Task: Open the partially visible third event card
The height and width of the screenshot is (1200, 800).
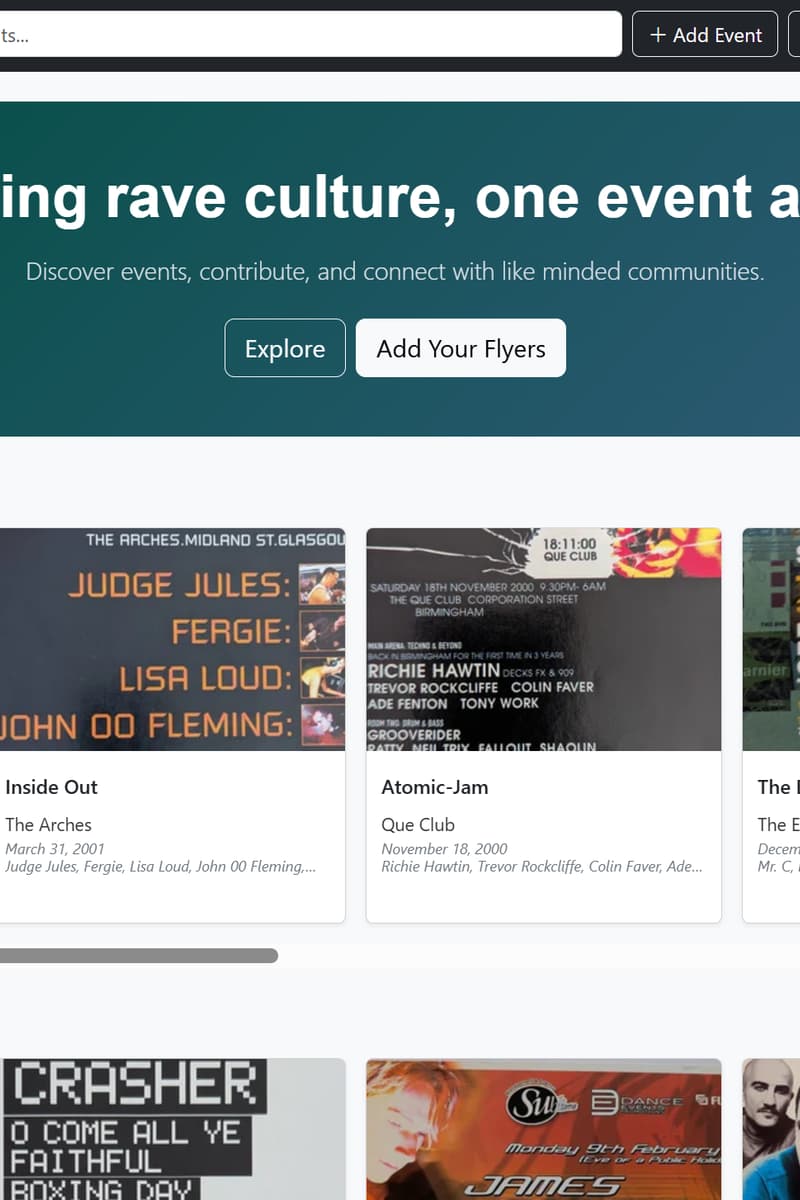Action: pyautogui.click(x=771, y=725)
